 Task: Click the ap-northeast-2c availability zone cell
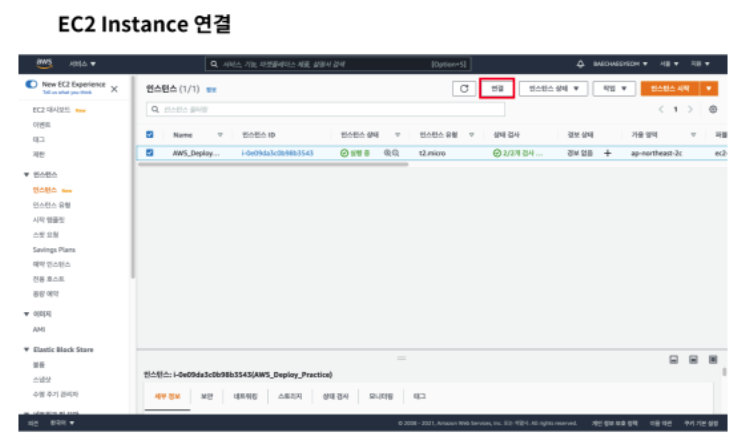(656, 153)
